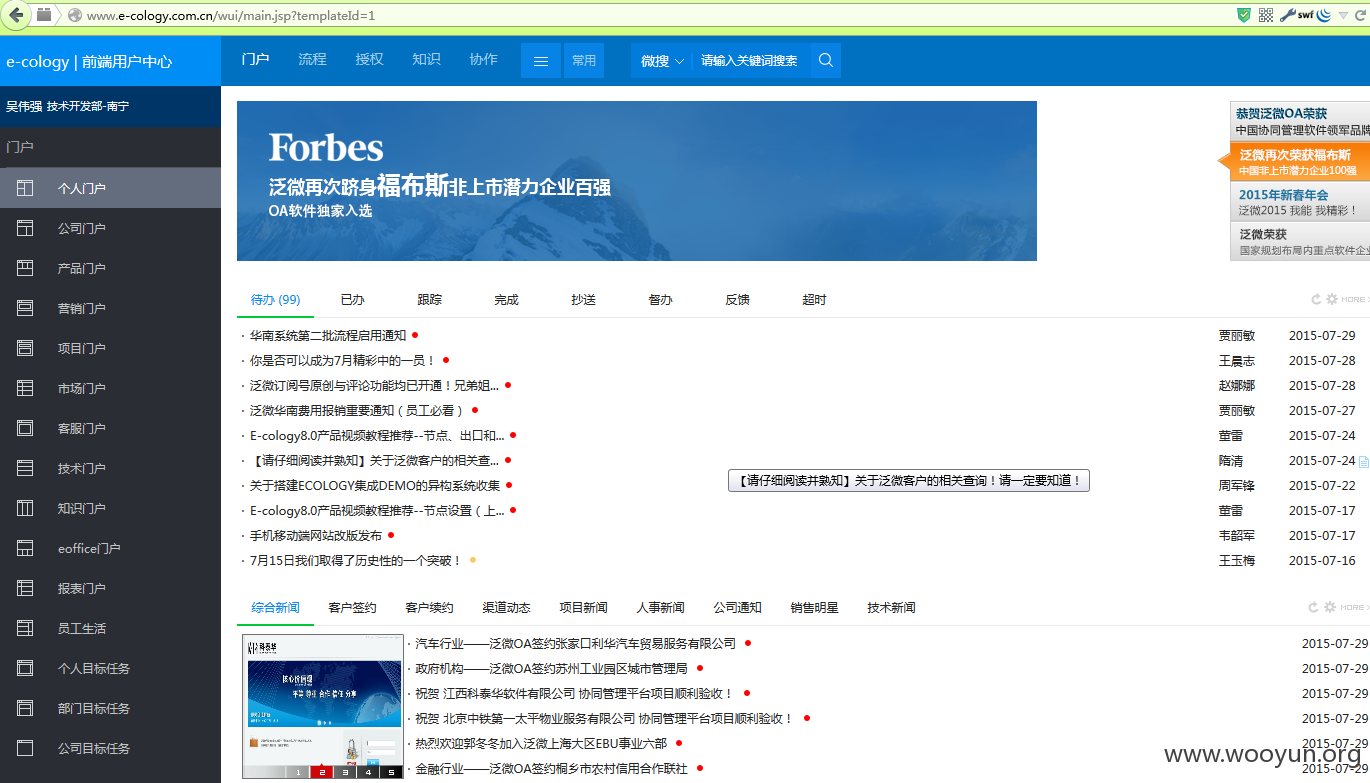1370x783 pixels.
Task: Click the Forbes banner image
Action: pos(636,181)
